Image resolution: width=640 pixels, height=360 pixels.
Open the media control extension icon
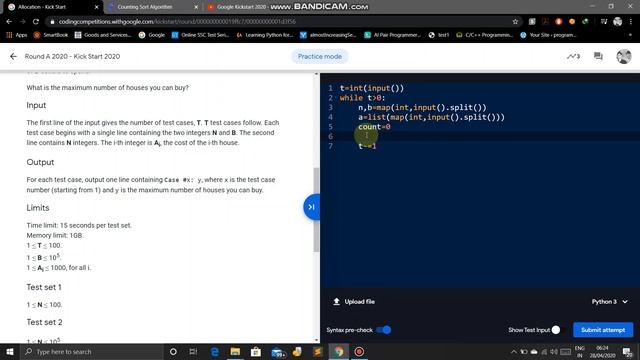(604, 22)
